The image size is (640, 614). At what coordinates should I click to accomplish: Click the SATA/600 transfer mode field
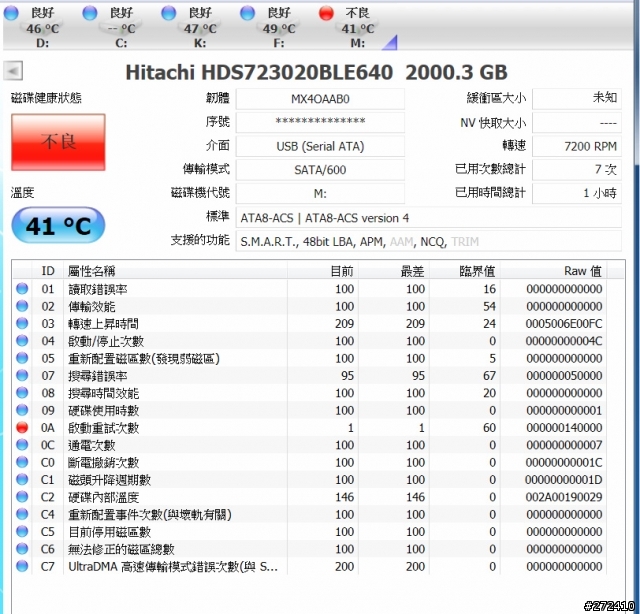320,169
